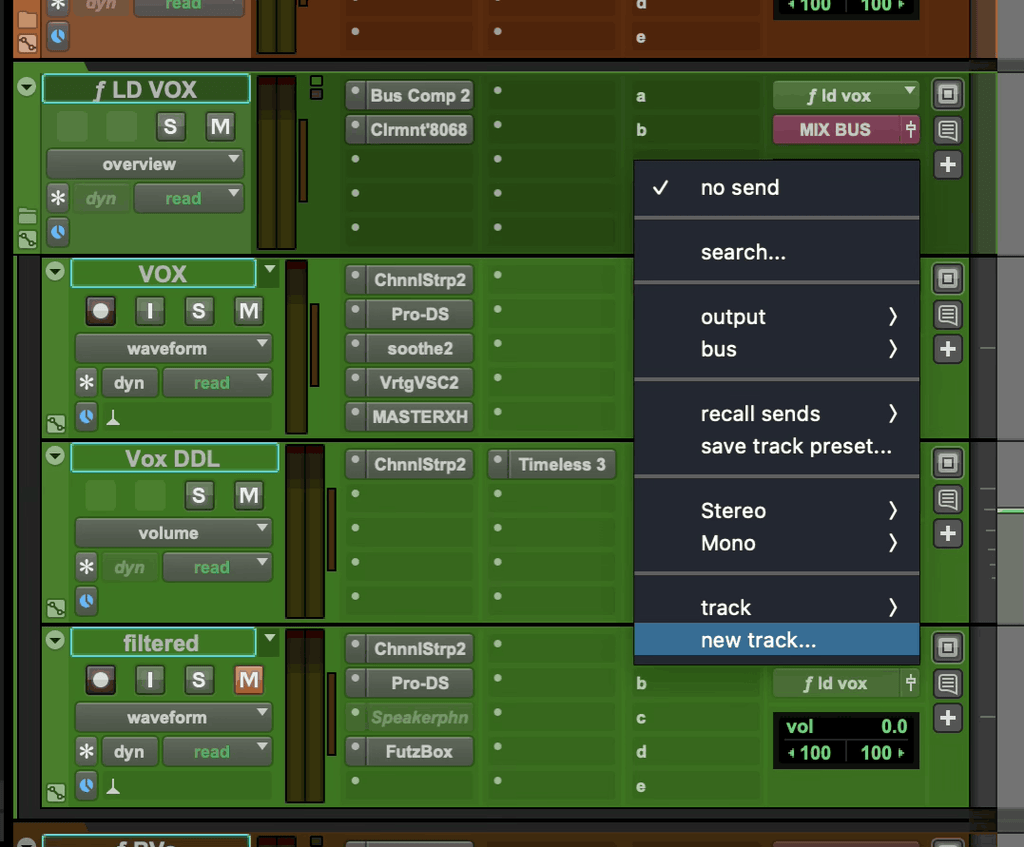Unmute the filtered track
Viewport: 1024px width, 847px height.
[248, 680]
